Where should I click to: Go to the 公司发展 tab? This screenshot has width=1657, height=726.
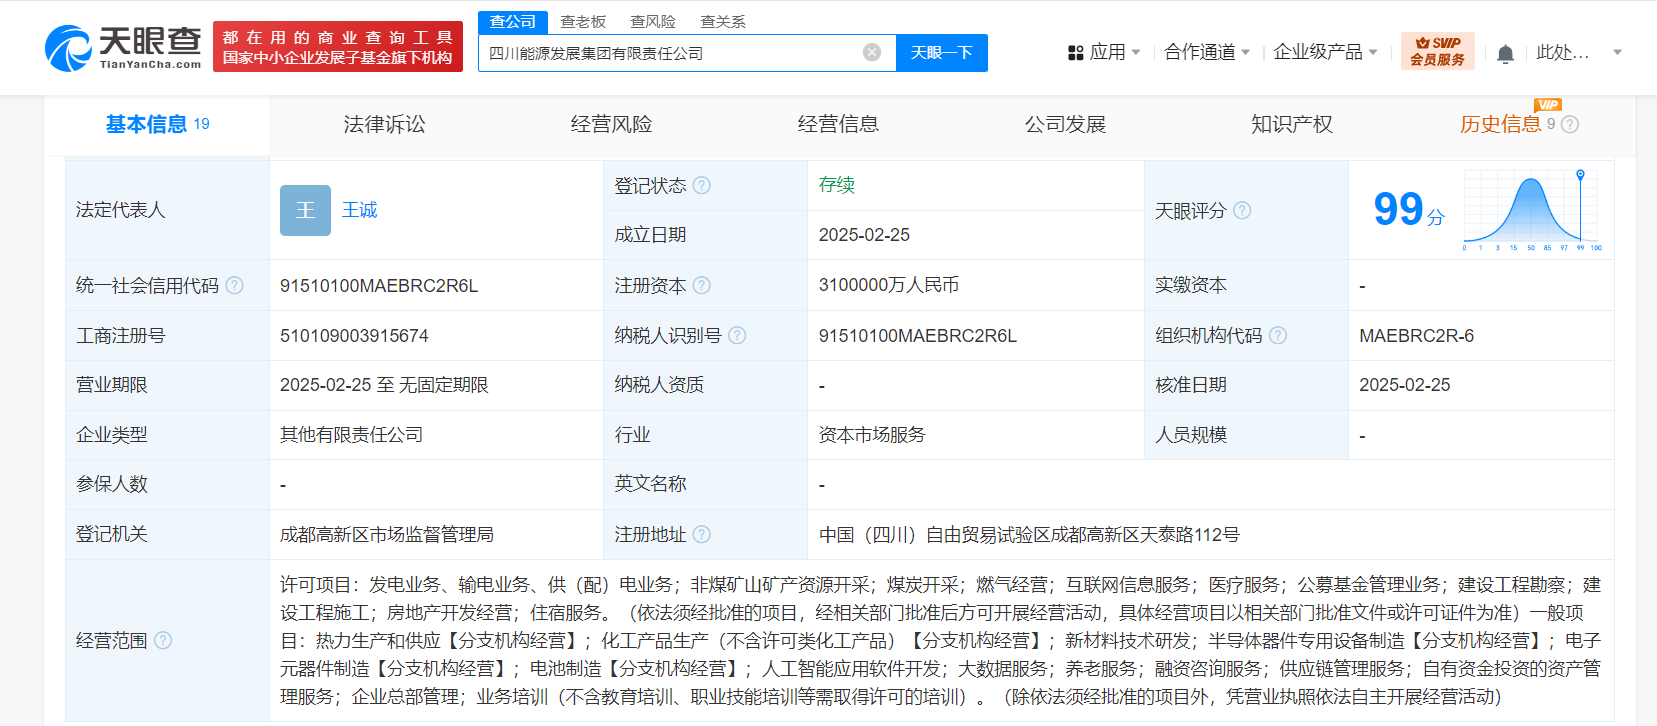(x=1065, y=124)
